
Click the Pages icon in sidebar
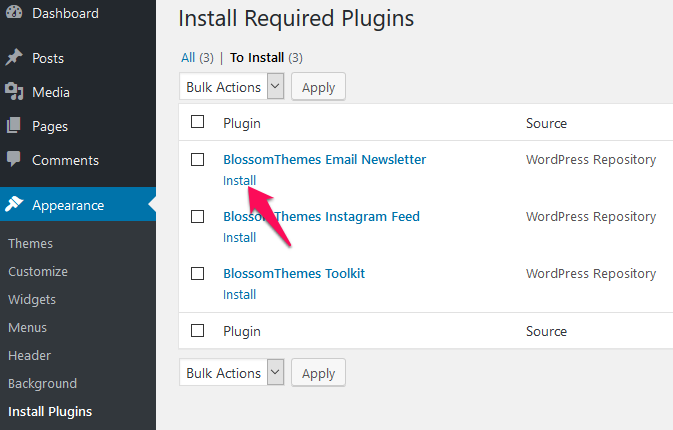pos(14,125)
